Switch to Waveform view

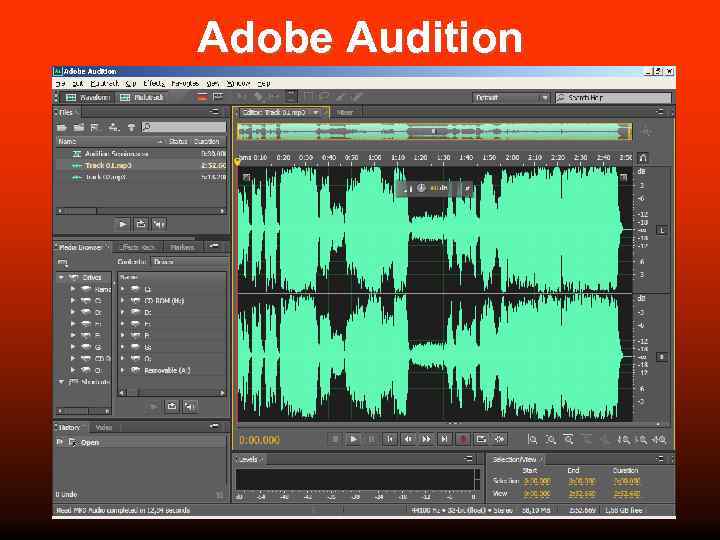87,97
